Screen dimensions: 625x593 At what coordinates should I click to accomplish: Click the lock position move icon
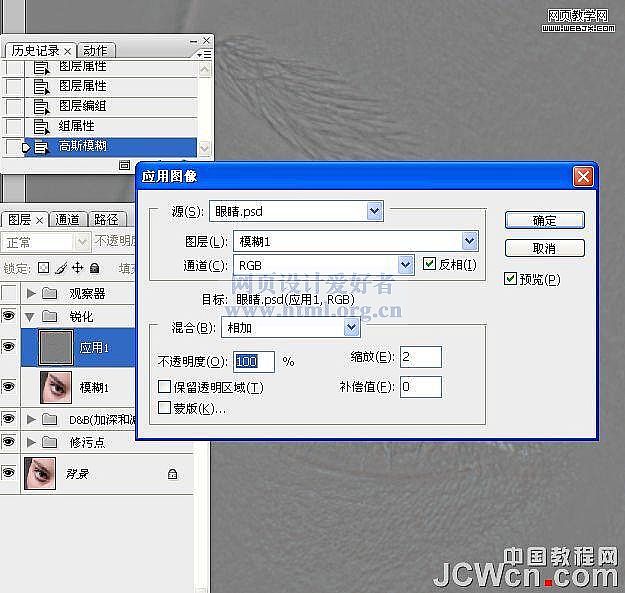coord(77,267)
